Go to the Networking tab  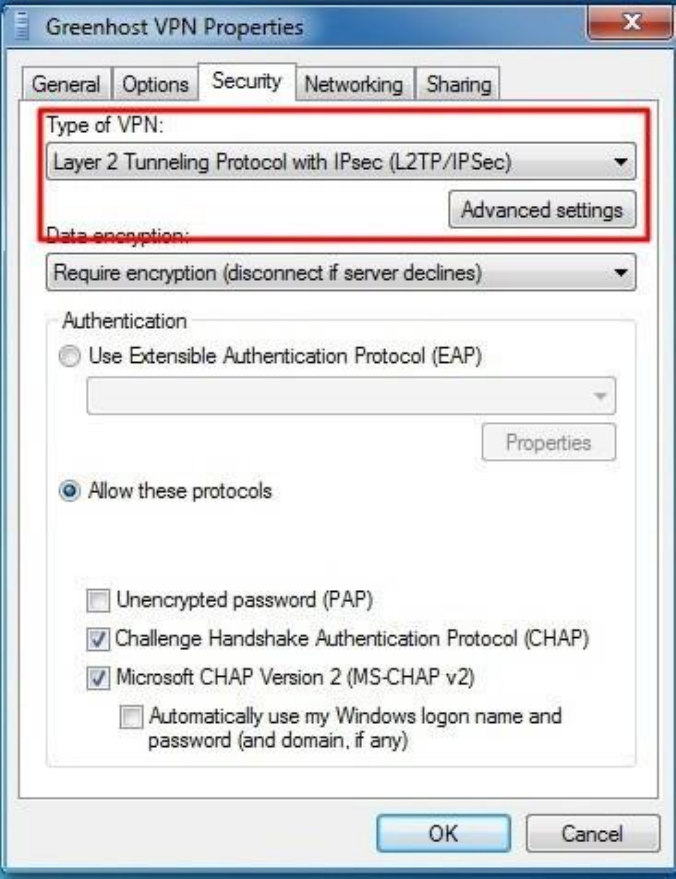(353, 85)
